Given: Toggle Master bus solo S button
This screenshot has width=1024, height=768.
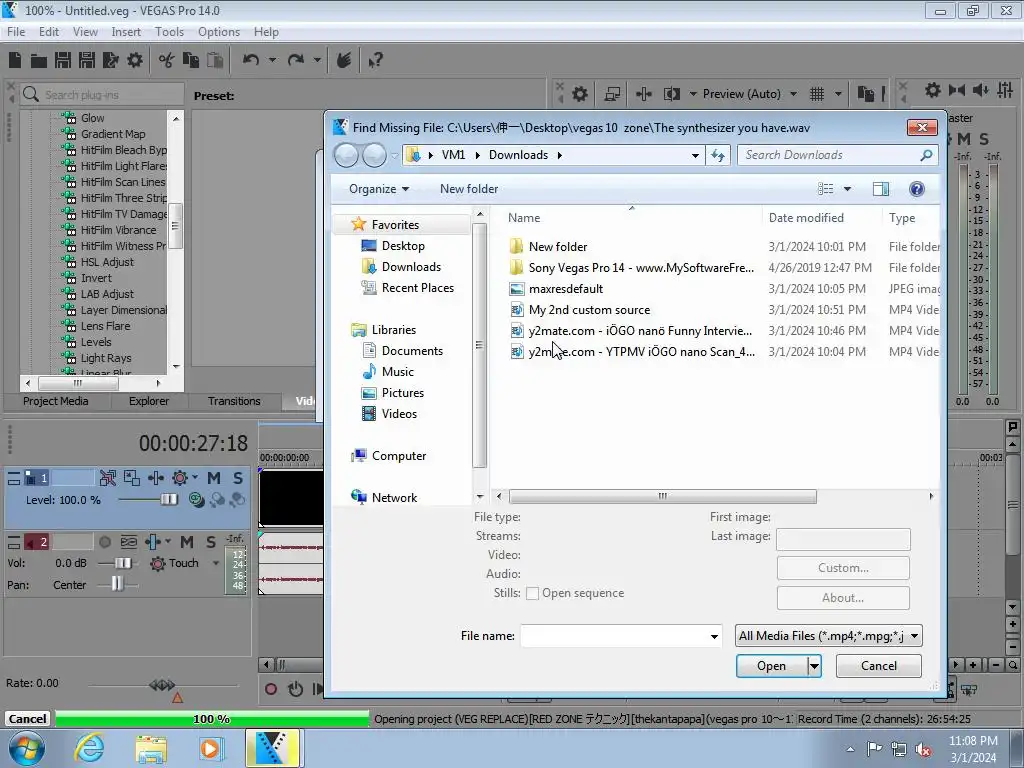Looking at the screenshot, I should pyautogui.click(x=984, y=139).
